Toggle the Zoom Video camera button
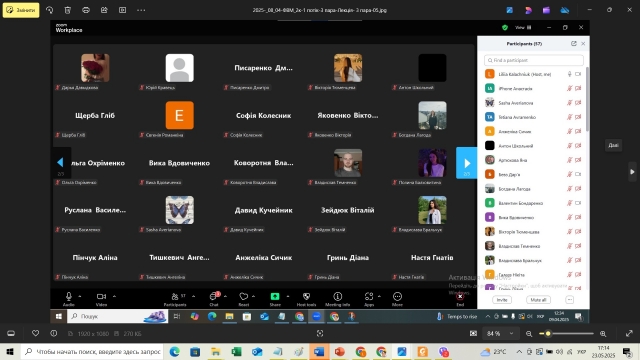This screenshot has height=360, width=640. [x=101, y=299]
